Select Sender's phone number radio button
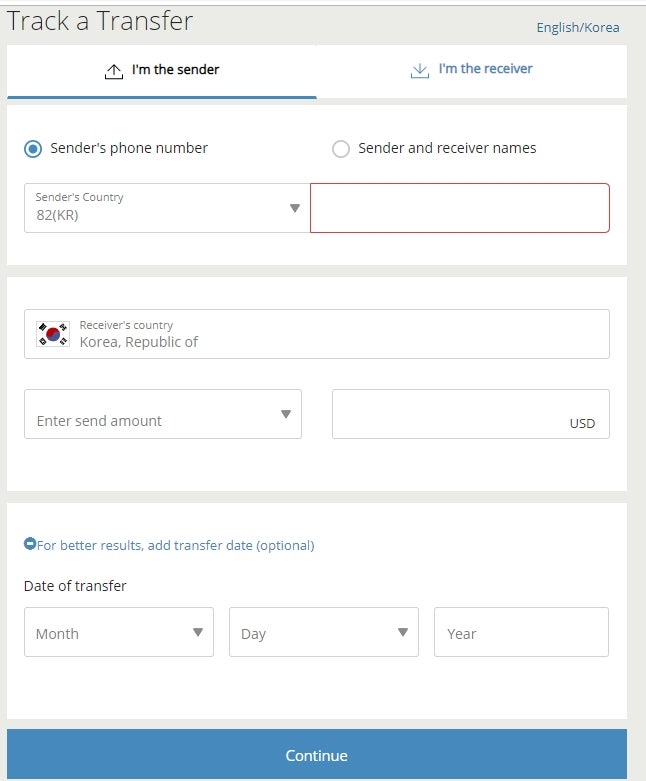This screenshot has height=781, width=646. click(x=33, y=148)
